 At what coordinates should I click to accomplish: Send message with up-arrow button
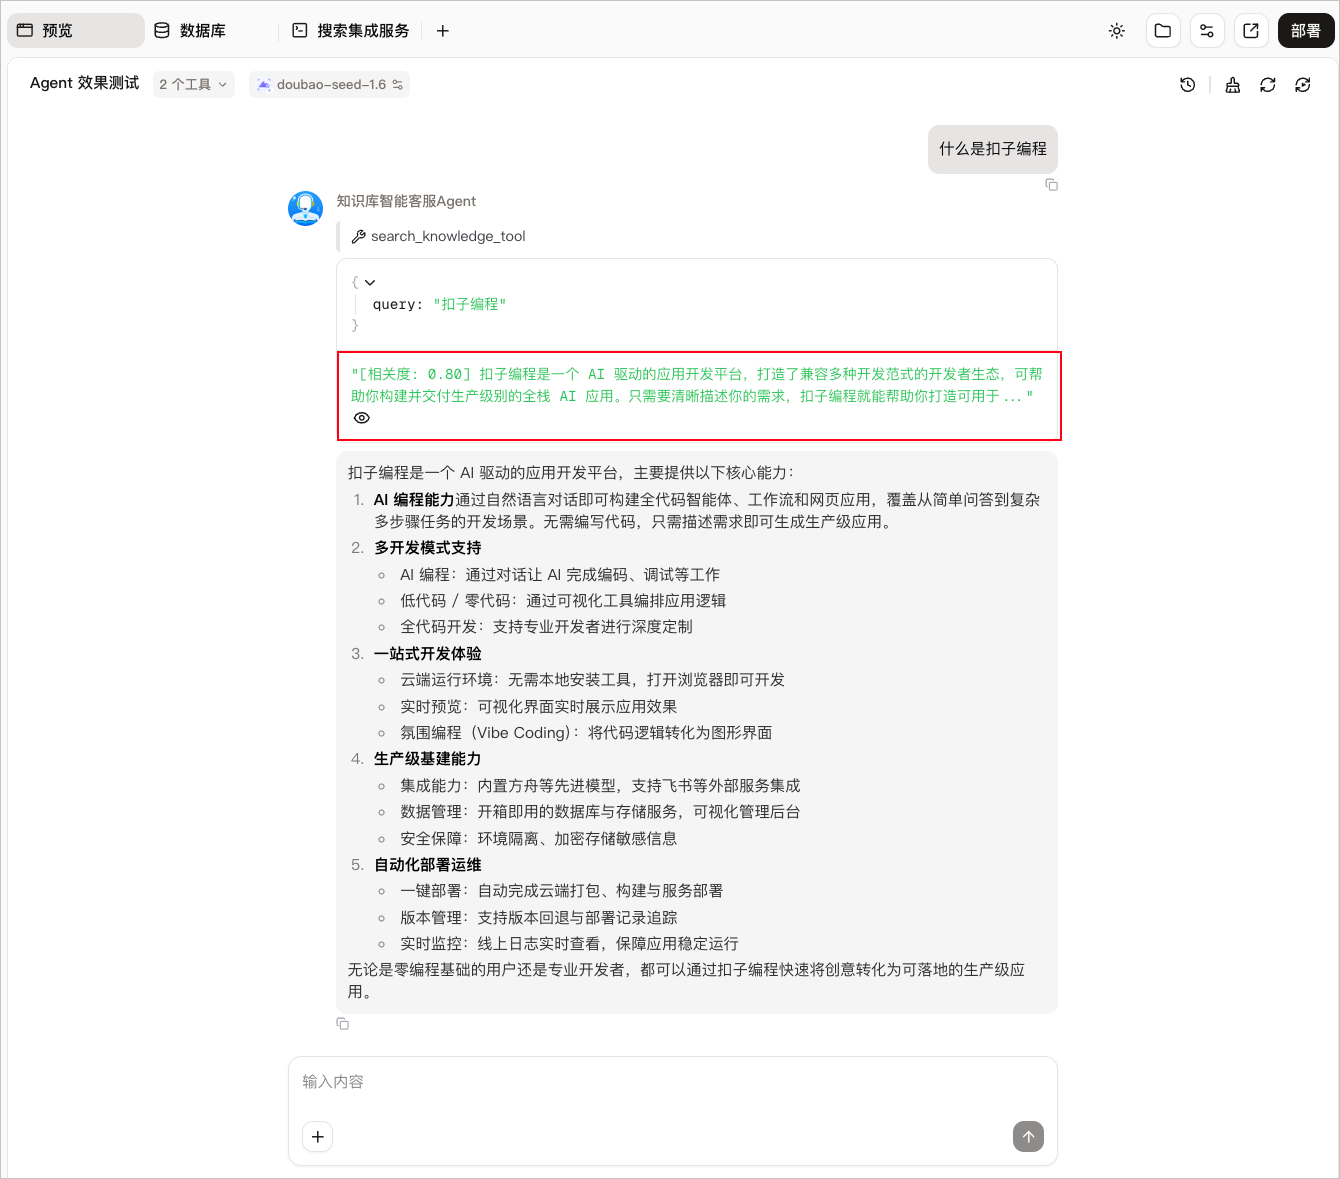pos(1028,1136)
